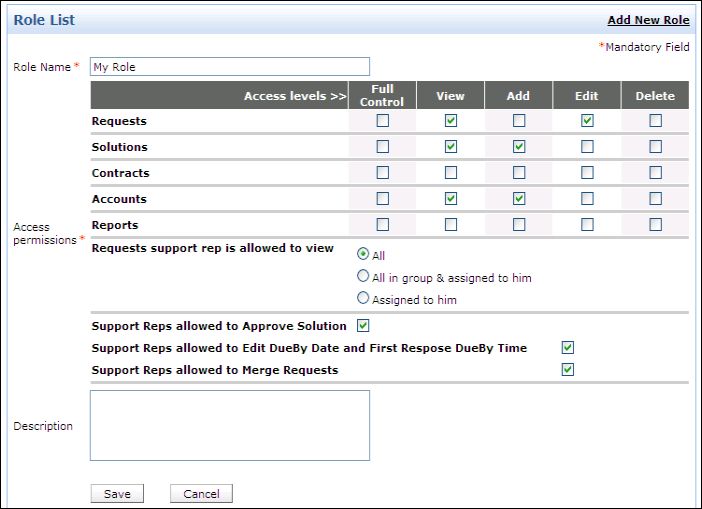702x509 pixels.
Task: Check Delete permission for Reports
Action: [655, 225]
